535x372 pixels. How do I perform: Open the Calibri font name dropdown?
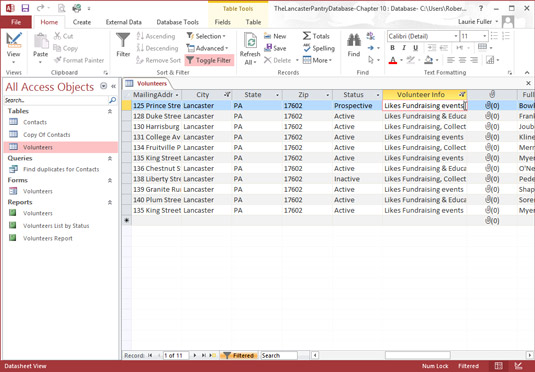[x=456, y=36]
